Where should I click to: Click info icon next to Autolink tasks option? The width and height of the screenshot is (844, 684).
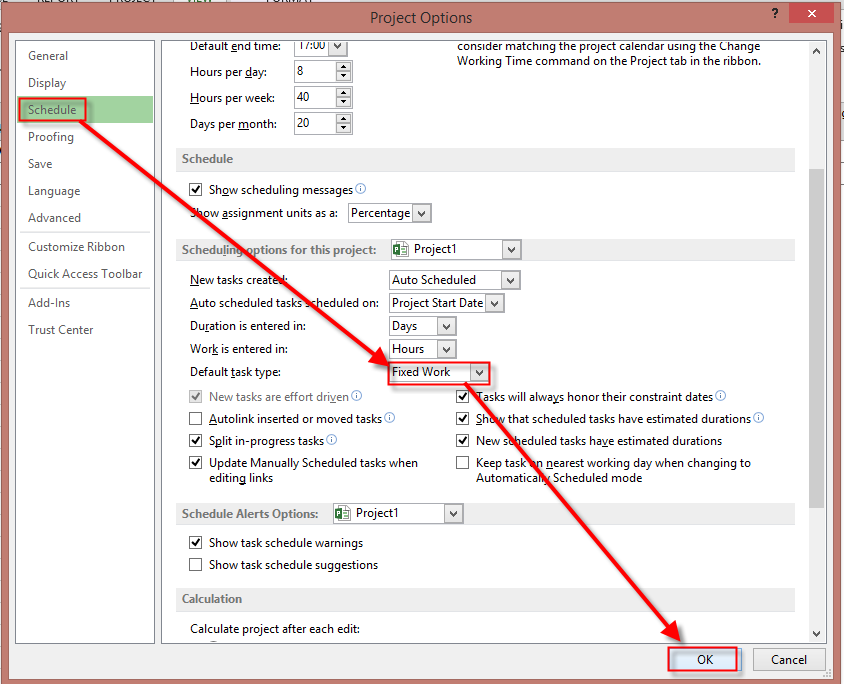(x=390, y=419)
